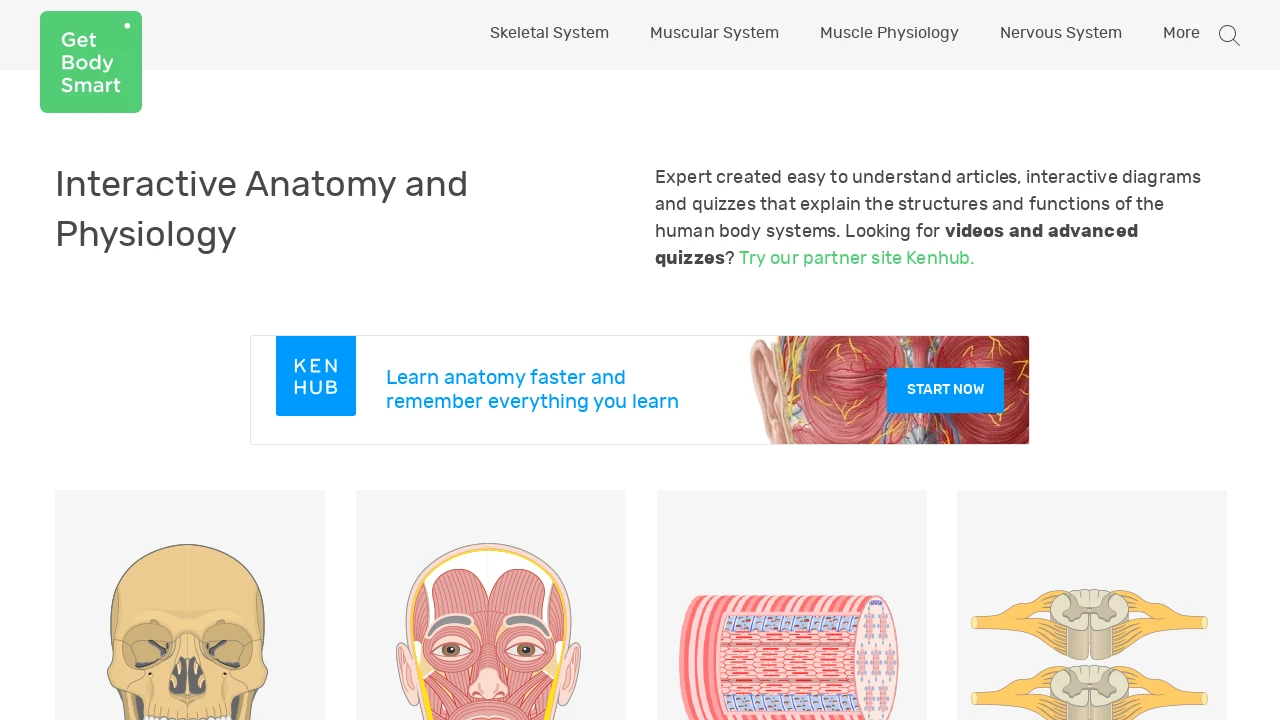
Task: Select the spinal cord illustration card
Action: (1092, 605)
